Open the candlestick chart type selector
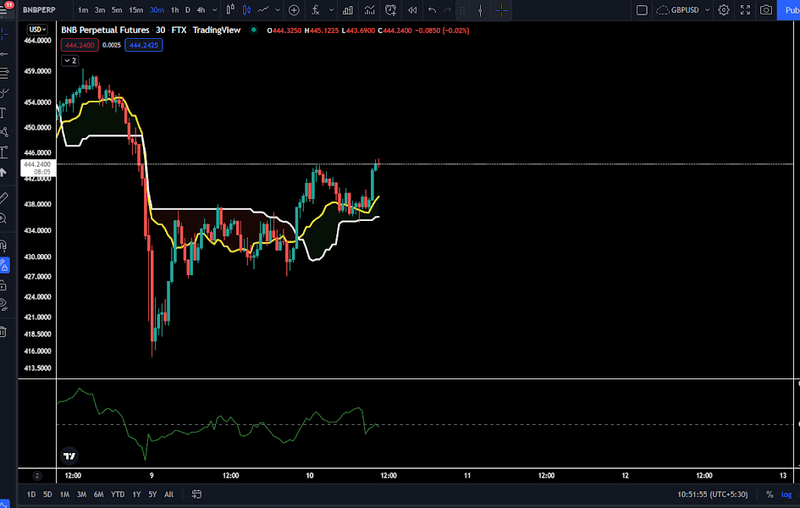Screen dimensions: 800x508 pyautogui.click(x=243, y=10)
